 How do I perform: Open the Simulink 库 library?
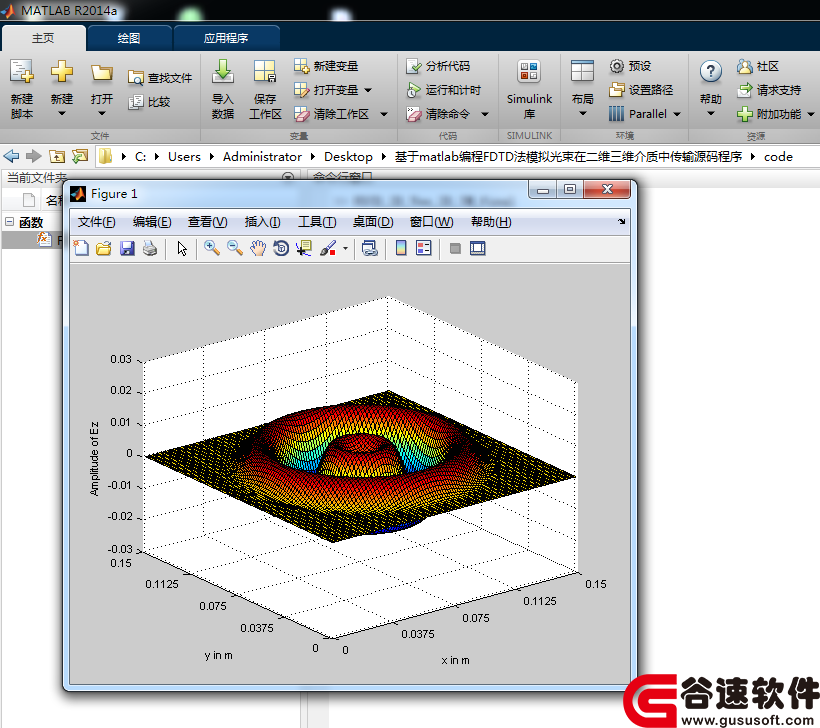click(x=529, y=89)
